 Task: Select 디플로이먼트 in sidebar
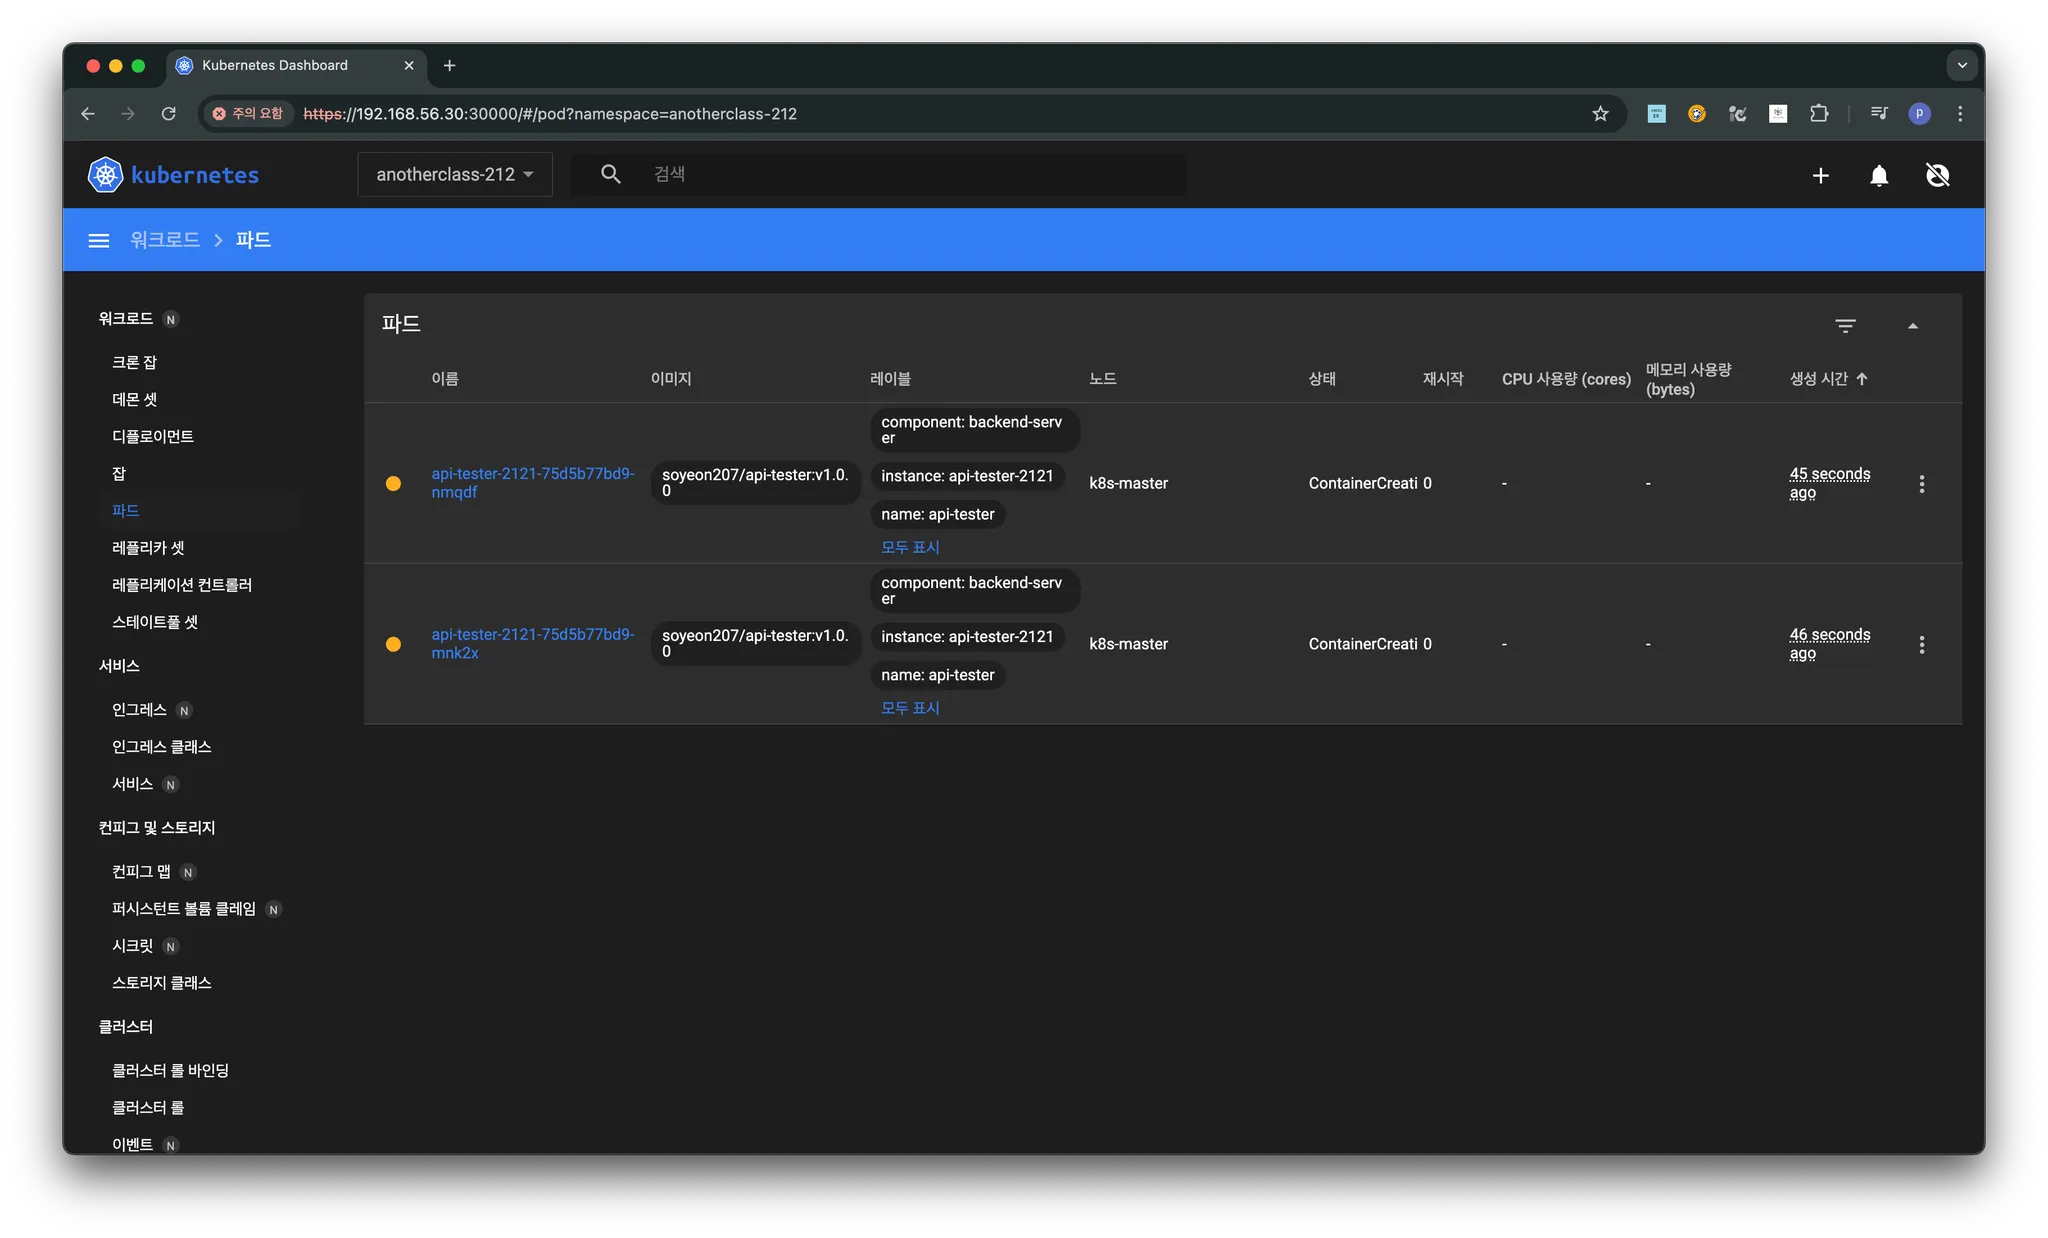[x=153, y=436]
